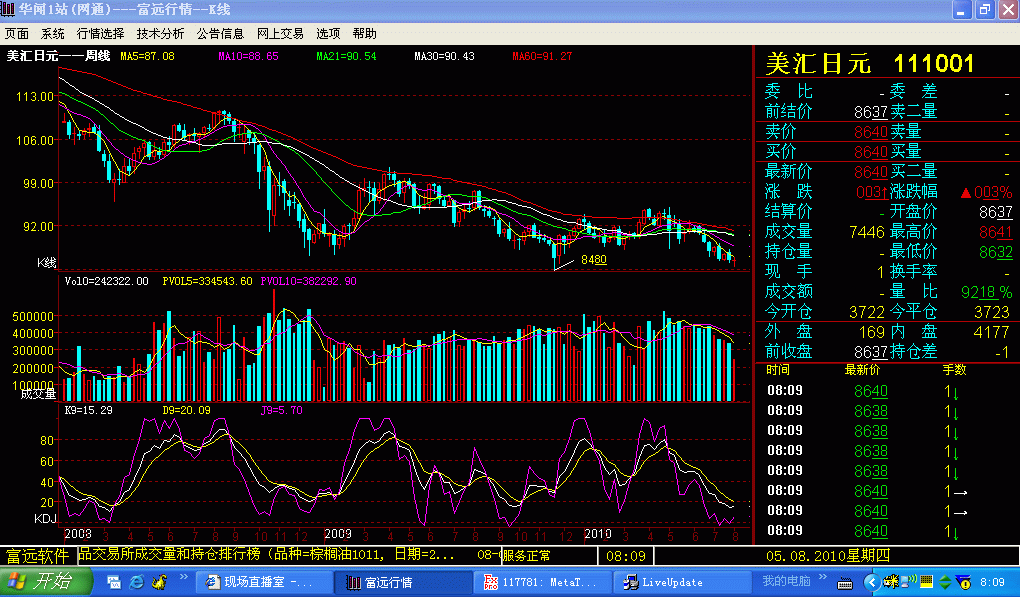This screenshot has height=597, width=1020.
Task: Click the yellow dinosaur quick launch icon
Action: (x=159, y=582)
